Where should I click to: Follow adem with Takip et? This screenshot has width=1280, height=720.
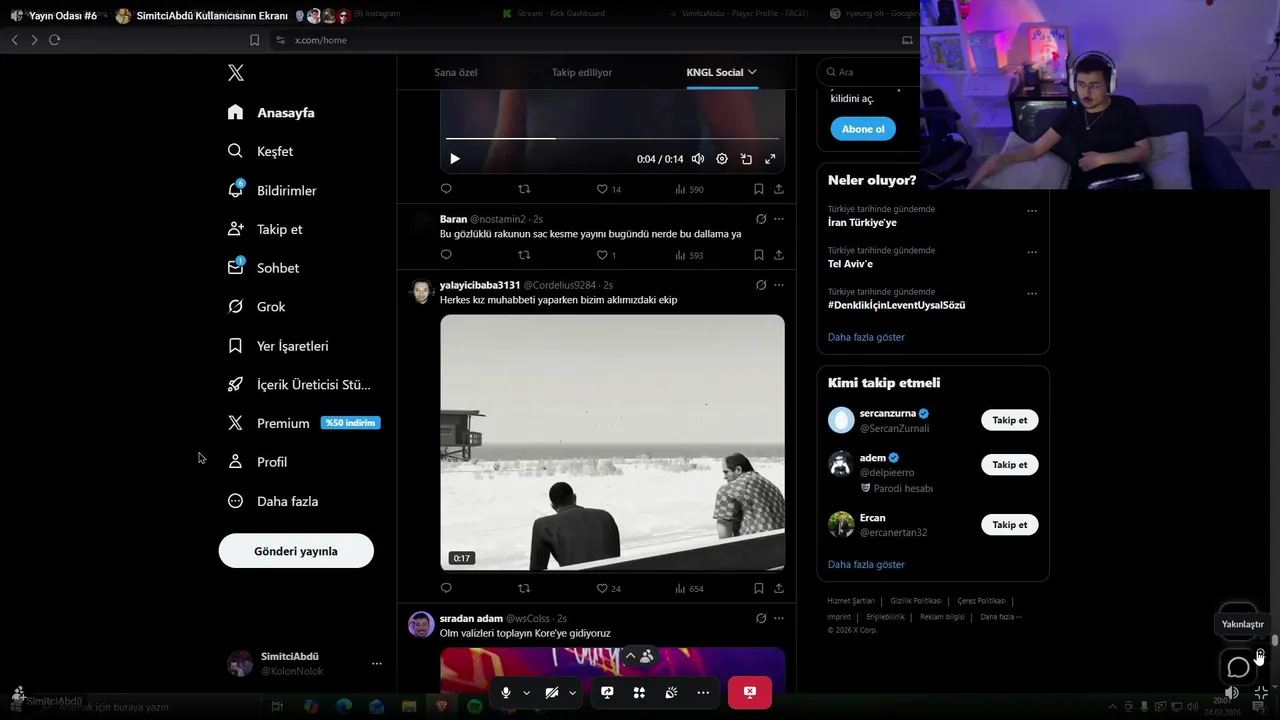[x=1010, y=465]
